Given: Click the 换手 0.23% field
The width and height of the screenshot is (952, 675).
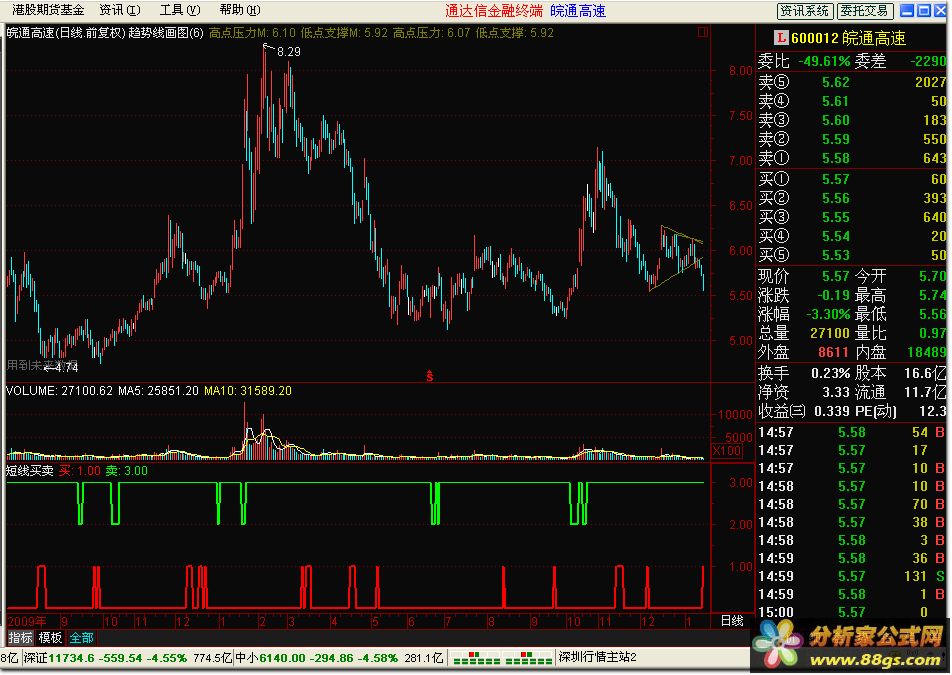Looking at the screenshot, I should pyautogui.click(x=804, y=373).
